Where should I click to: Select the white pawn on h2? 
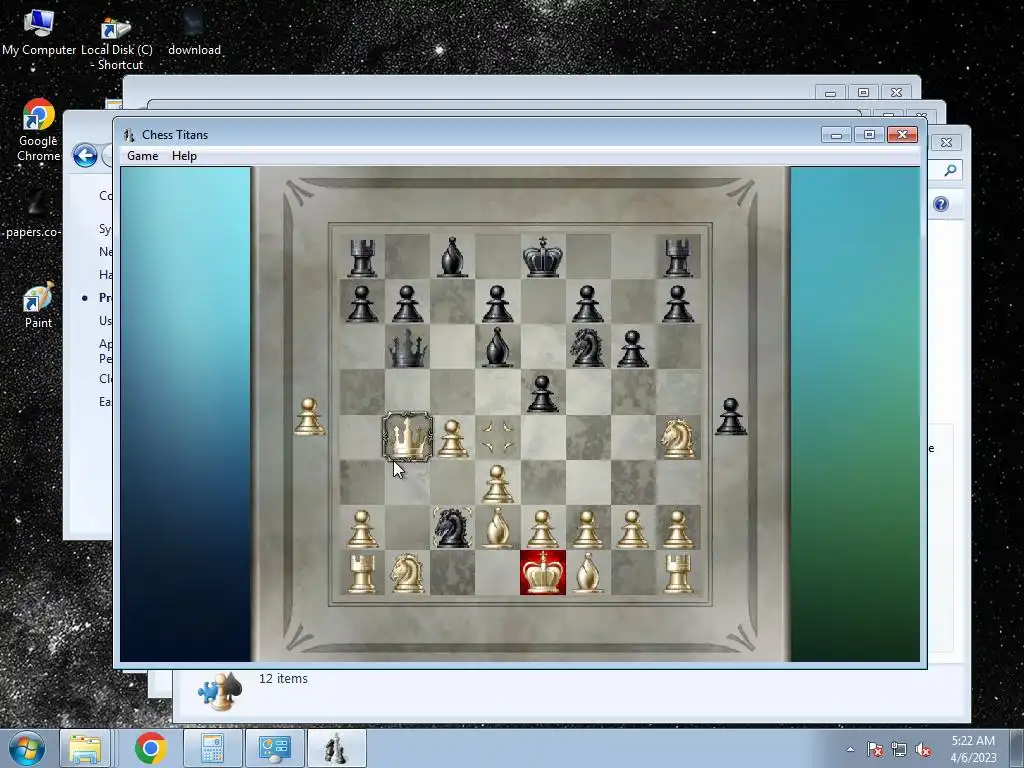pos(678,528)
